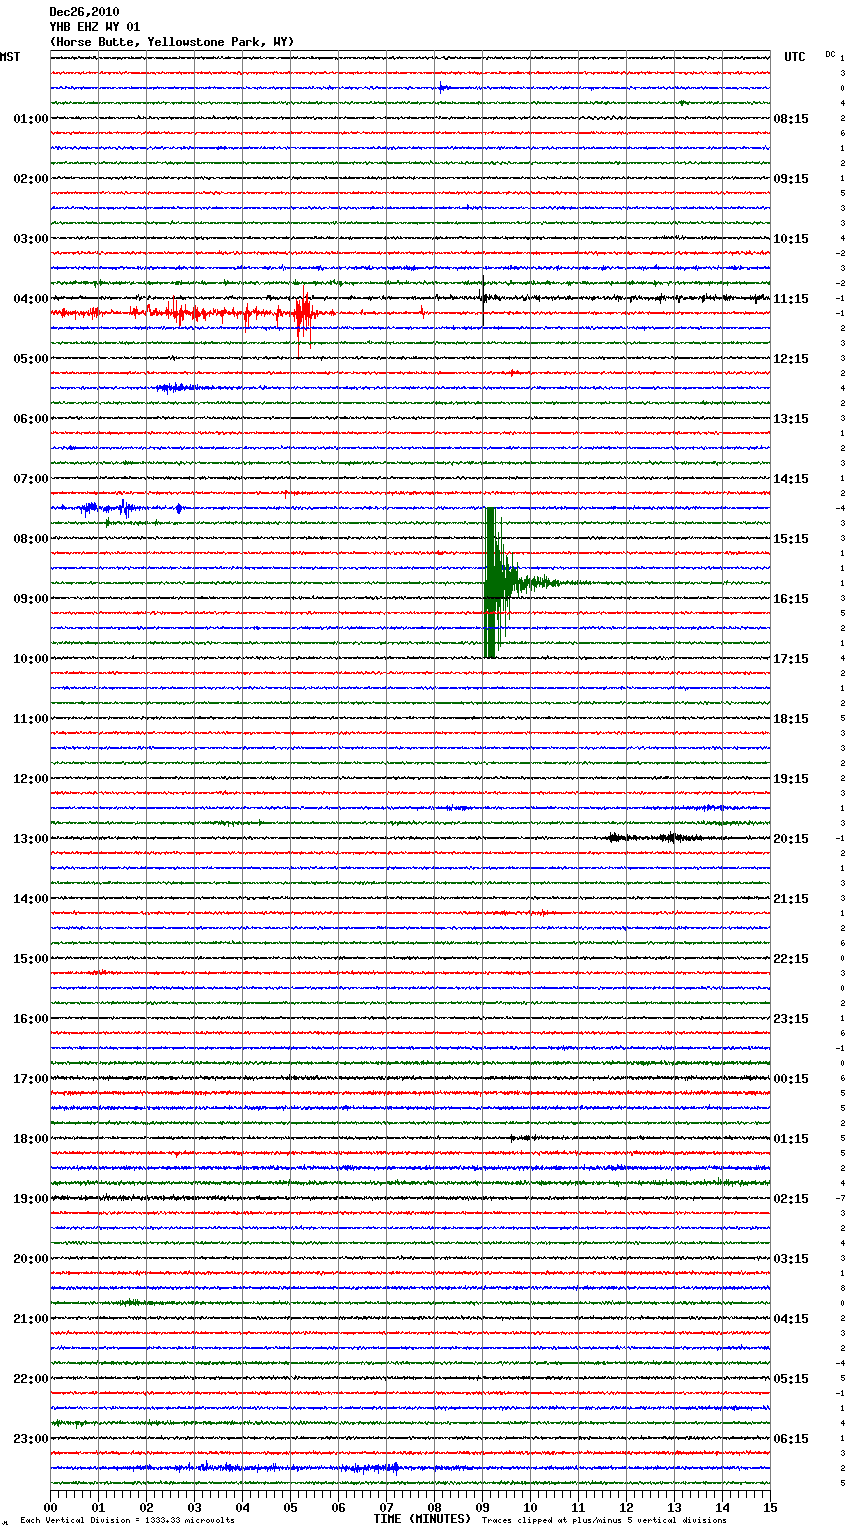The height and width of the screenshot is (1534, 850).
Task: Select the 01:00 MST time label
Action: tap(31, 119)
